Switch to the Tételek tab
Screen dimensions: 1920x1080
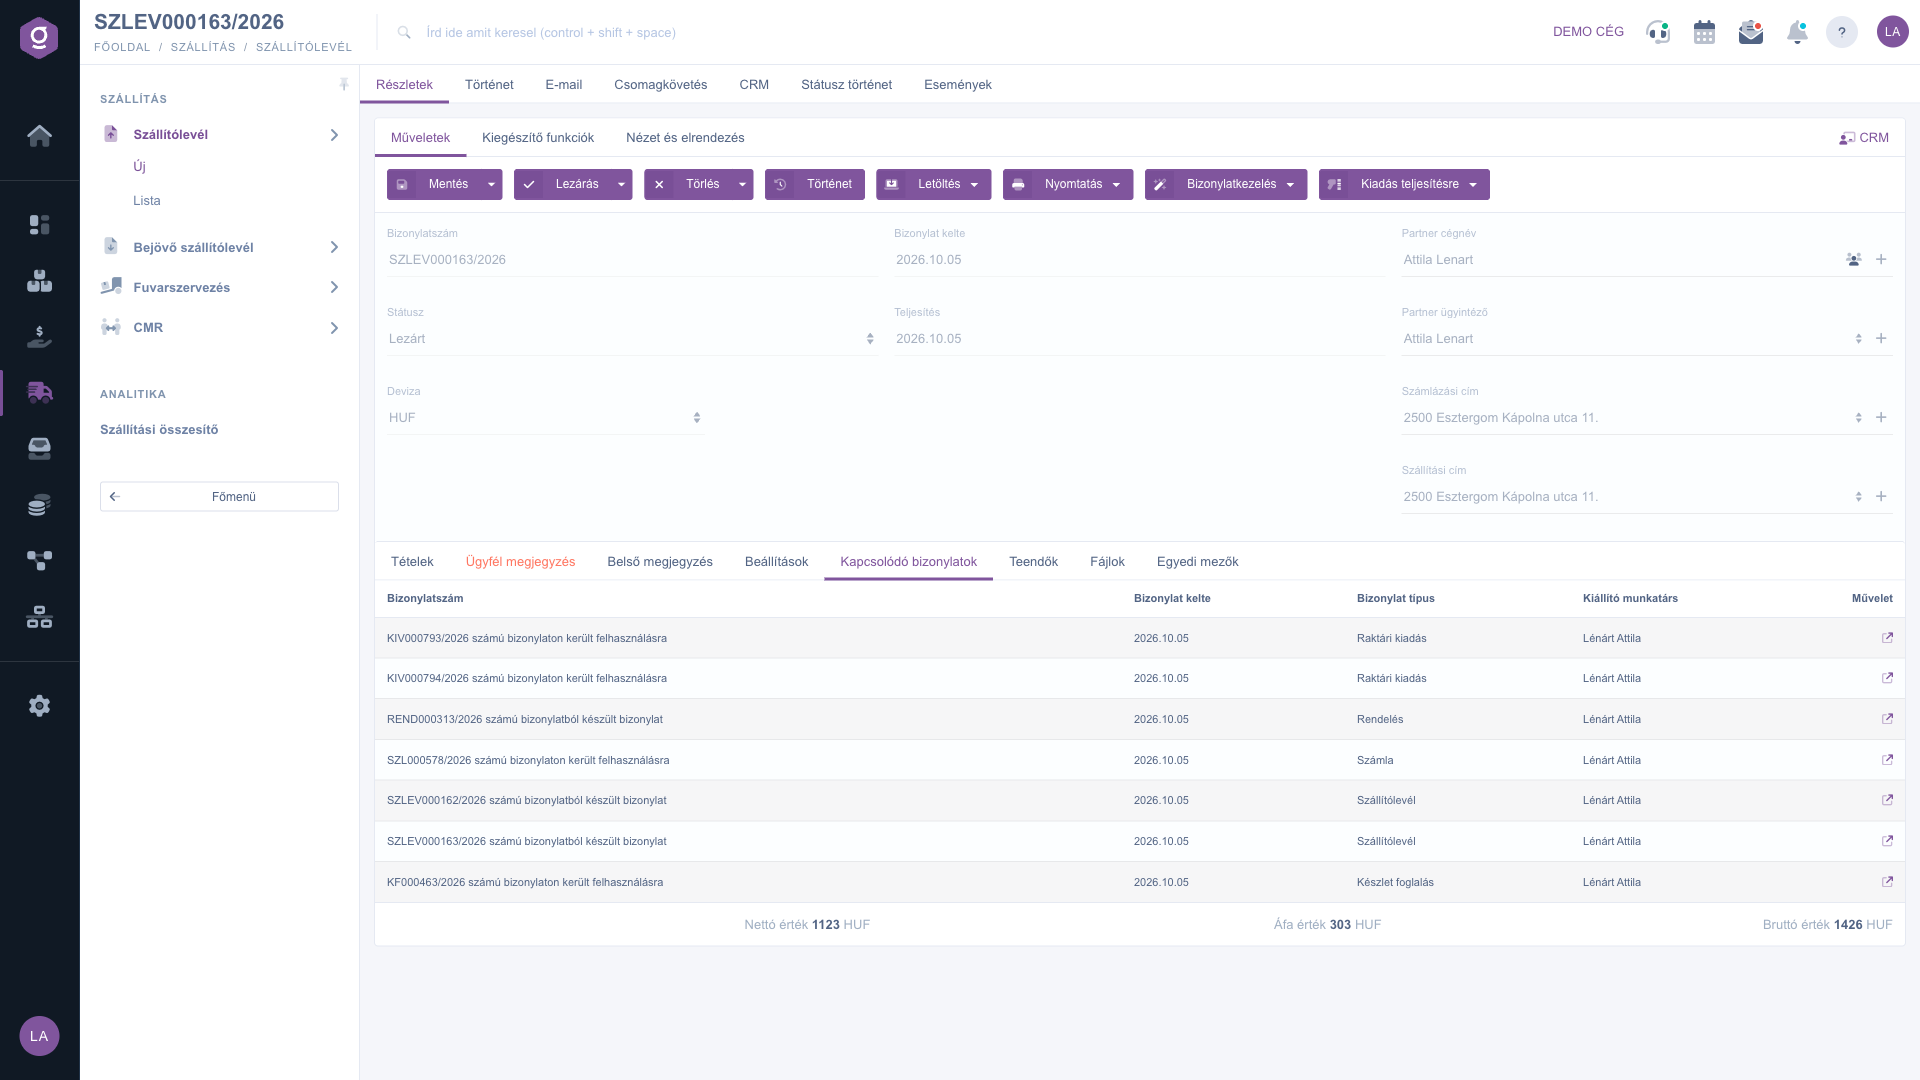pyautogui.click(x=412, y=562)
